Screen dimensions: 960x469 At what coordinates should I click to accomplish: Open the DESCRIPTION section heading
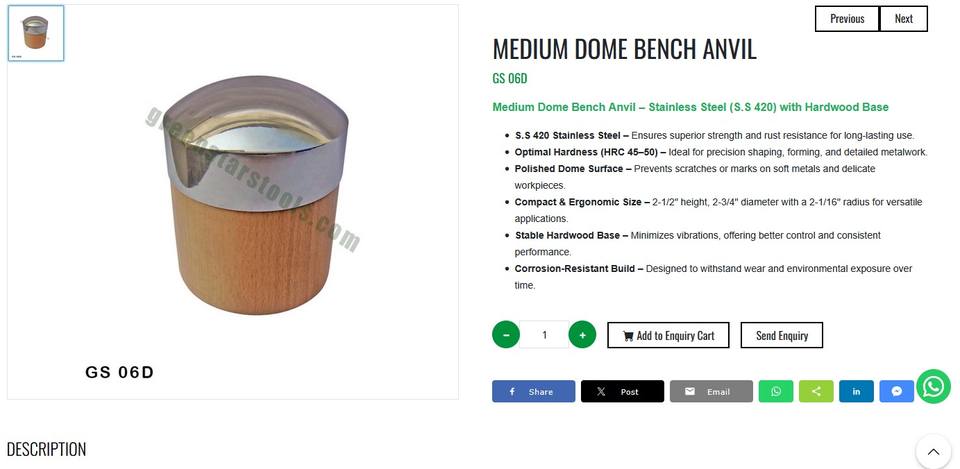[x=47, y=449]
